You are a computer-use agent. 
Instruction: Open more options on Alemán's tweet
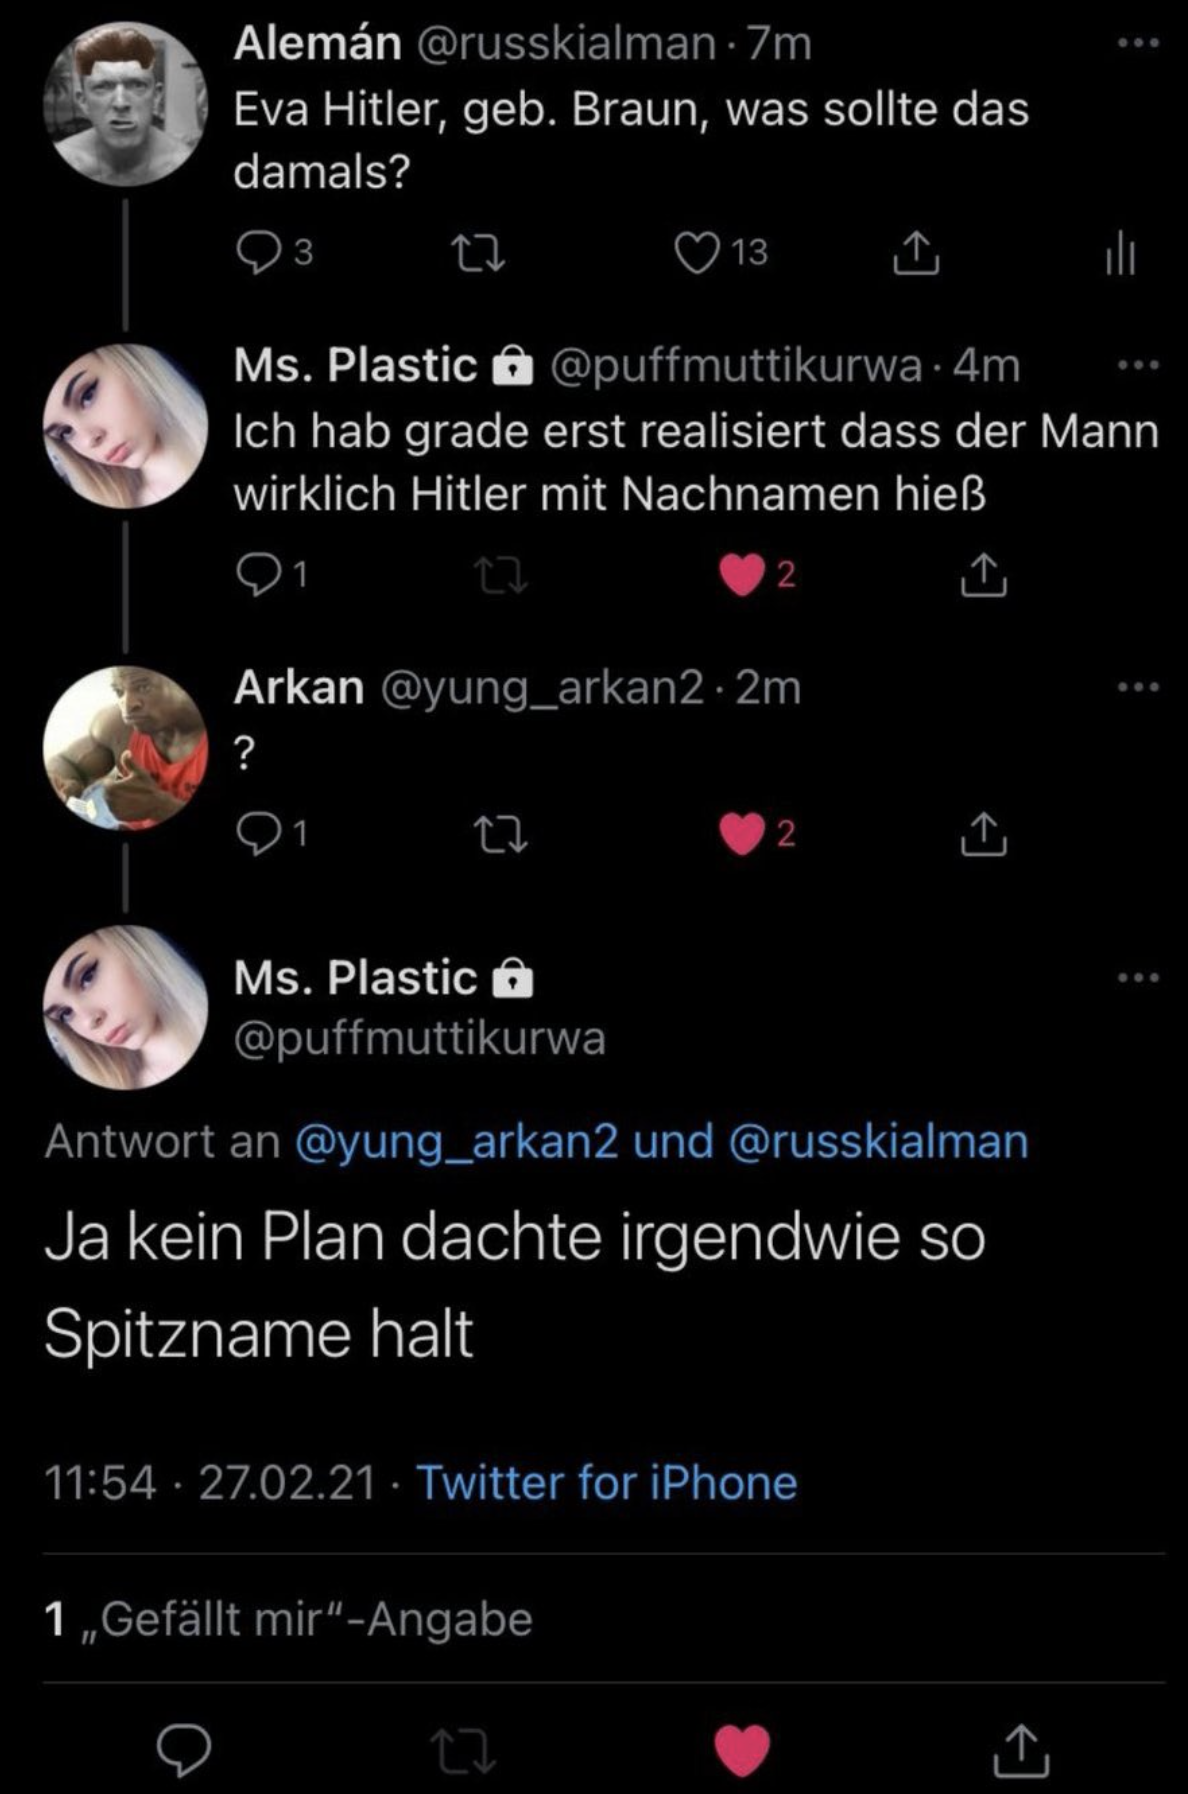(x=1138, y=44)
